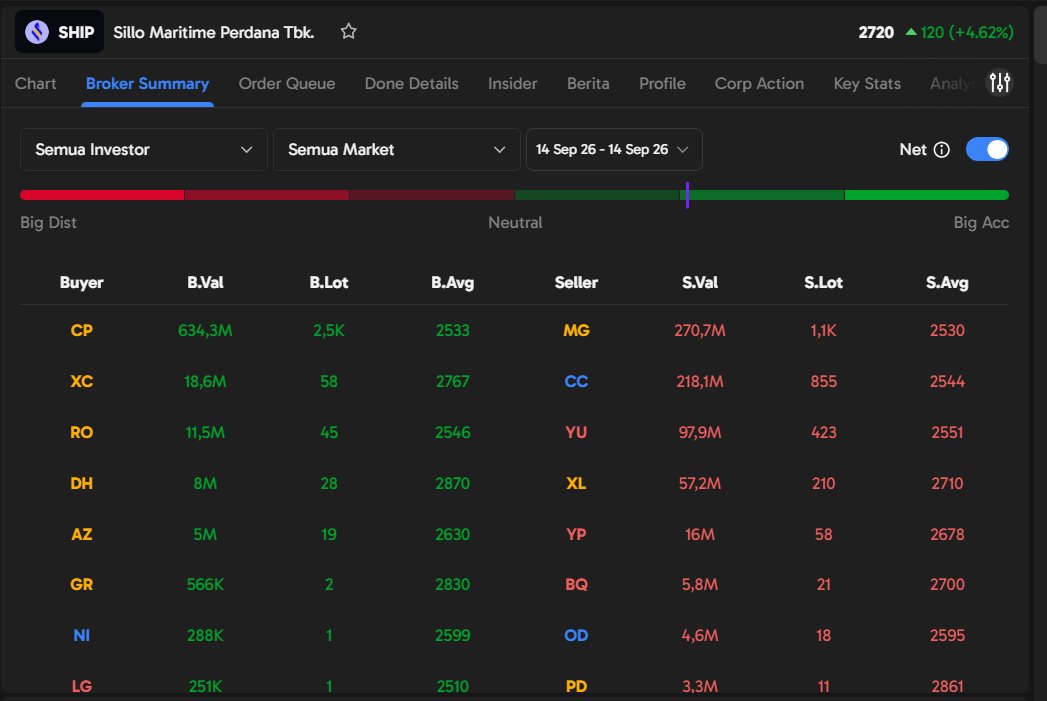Open the Key Stats tab

coord(867,83)
